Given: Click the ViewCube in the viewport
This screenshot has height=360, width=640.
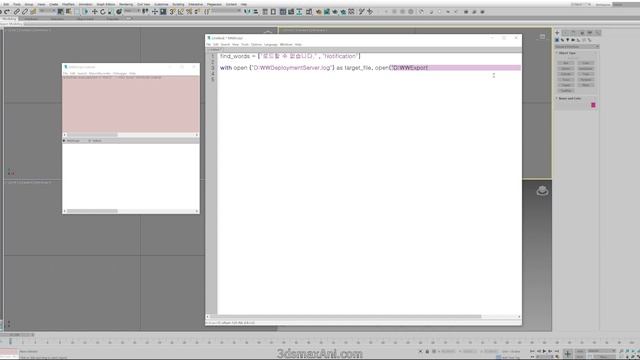Looking at the screenshot, I should click(x=542, y=191).
